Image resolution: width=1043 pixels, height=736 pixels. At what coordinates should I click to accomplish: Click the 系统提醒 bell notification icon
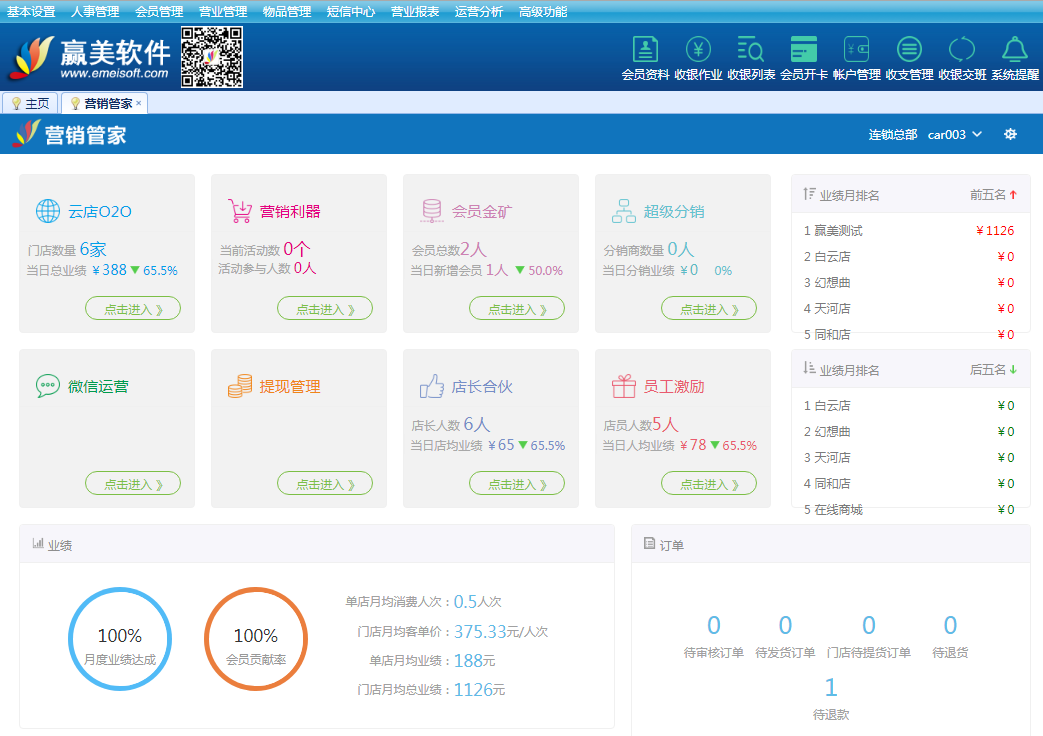1015,50
